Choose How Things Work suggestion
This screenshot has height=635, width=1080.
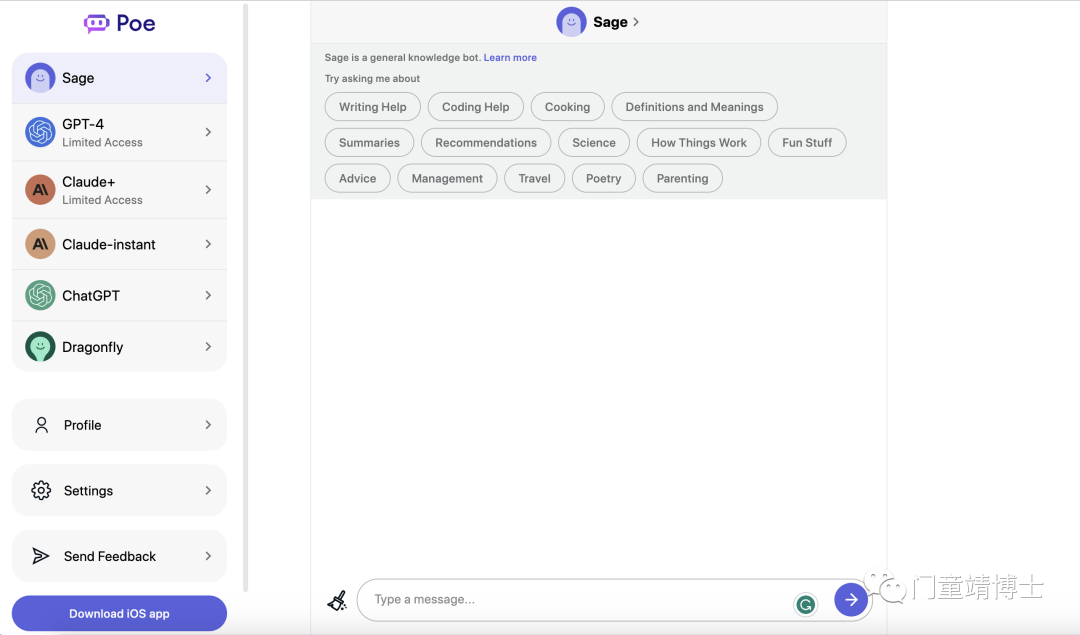pos(698,143)
